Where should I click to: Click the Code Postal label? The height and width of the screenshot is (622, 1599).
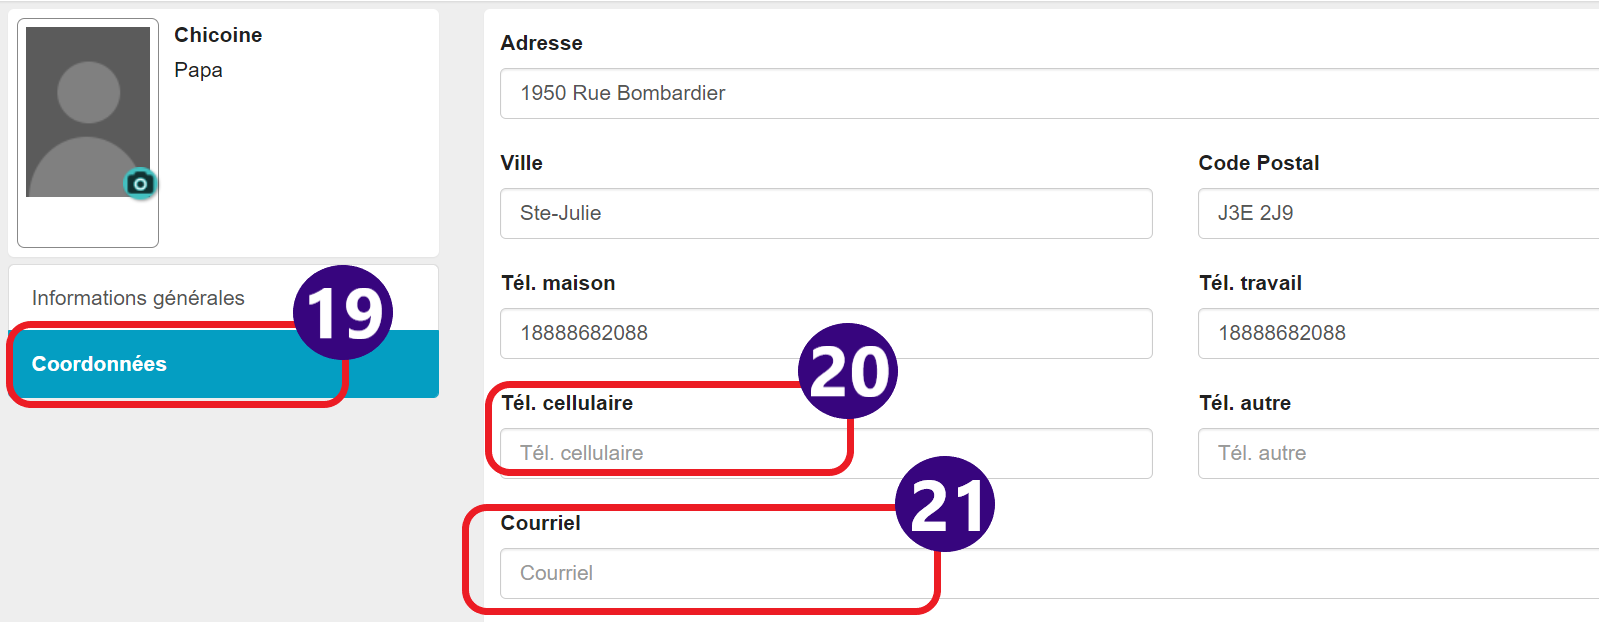coord(1258,163)
